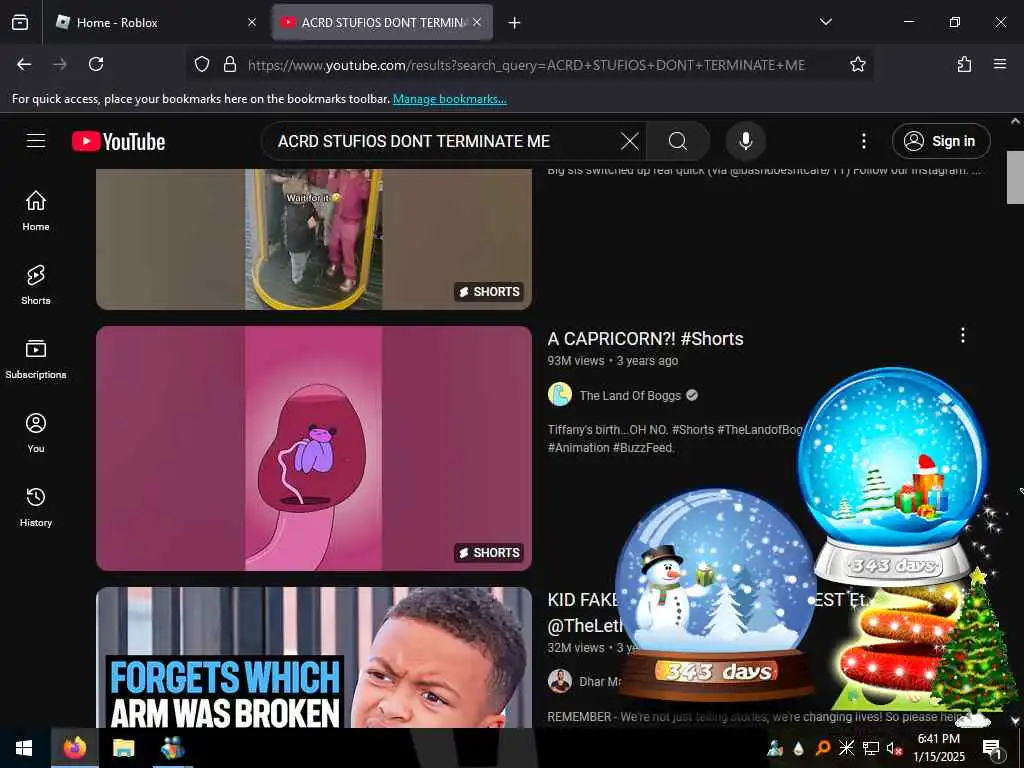Click the magnifier search button

[678, 141]
